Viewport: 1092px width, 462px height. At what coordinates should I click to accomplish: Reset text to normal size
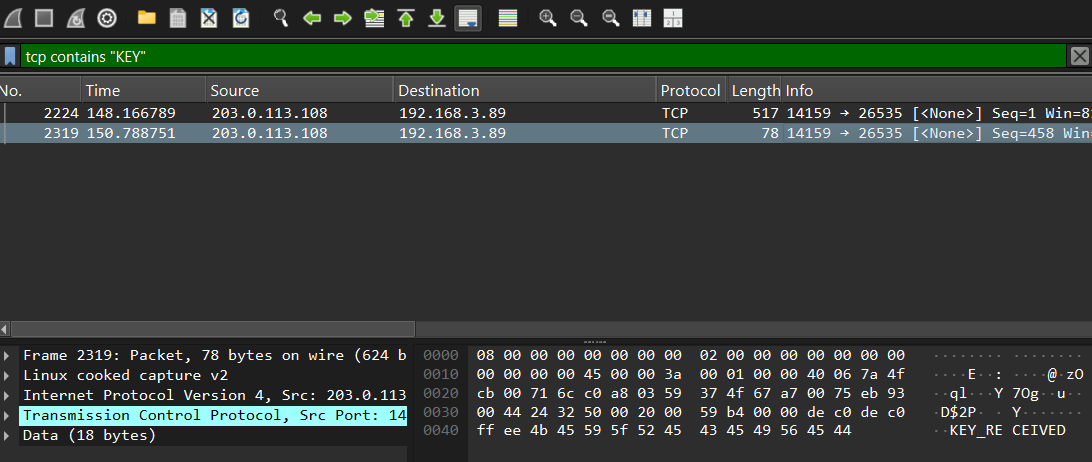click(611, 18)
